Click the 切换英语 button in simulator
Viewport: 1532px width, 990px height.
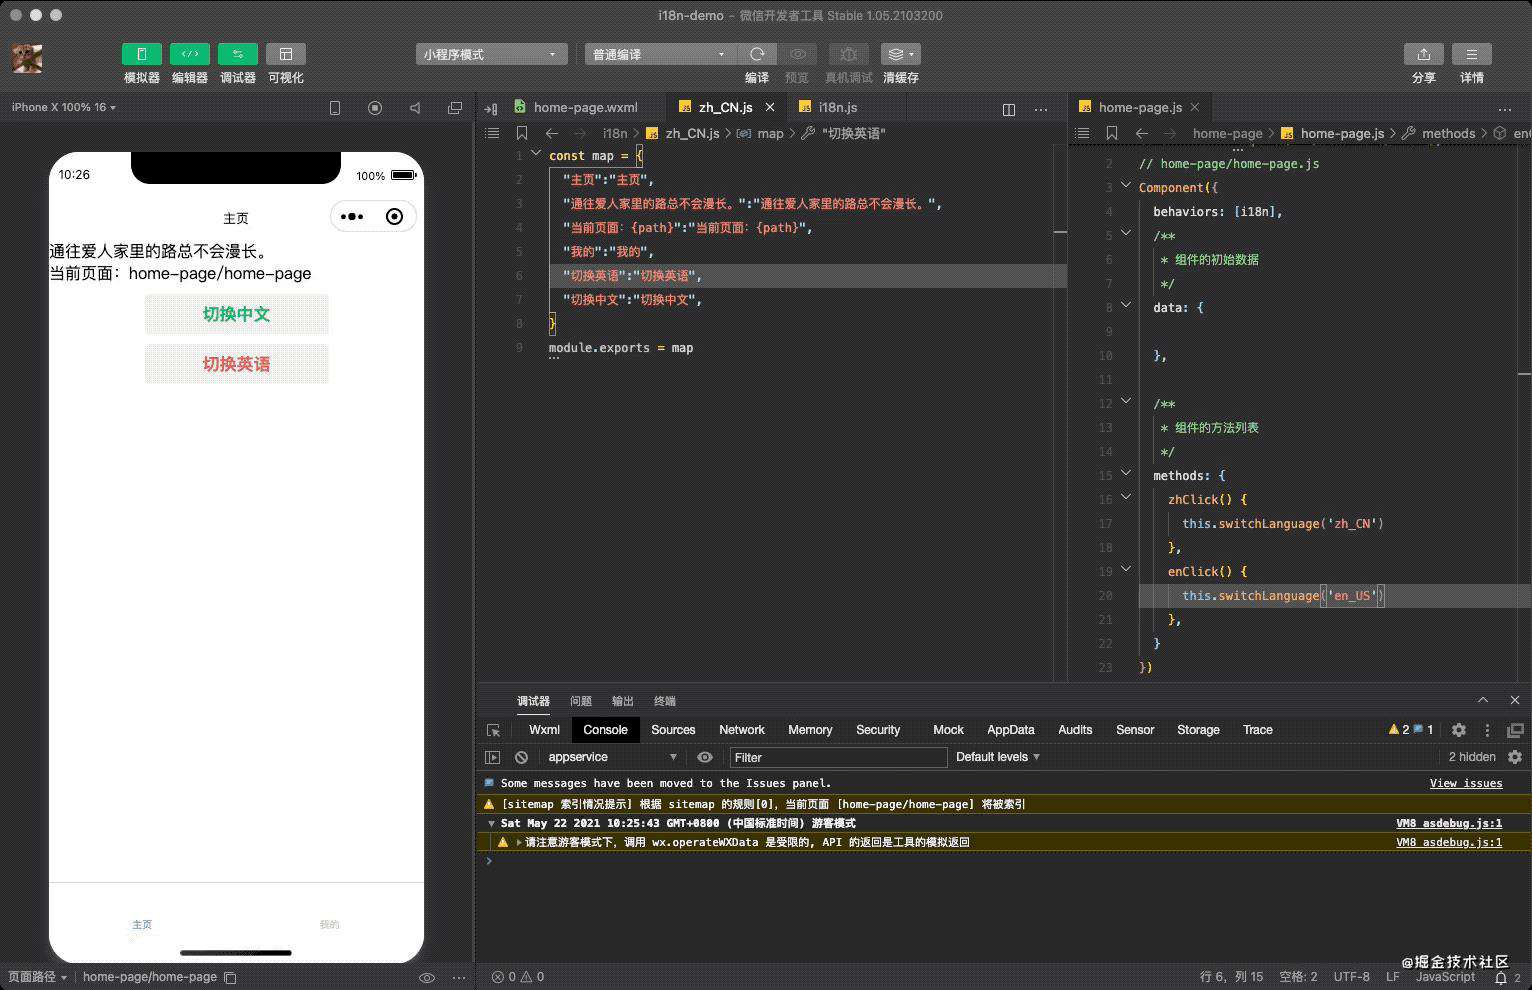(x=236, y=364)
